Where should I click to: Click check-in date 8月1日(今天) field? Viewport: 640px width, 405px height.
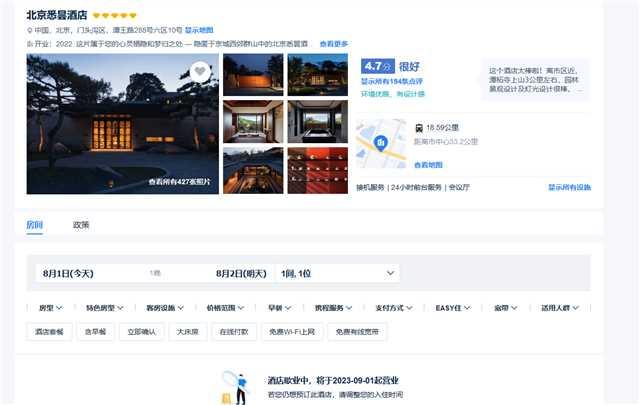coord(68,272)
